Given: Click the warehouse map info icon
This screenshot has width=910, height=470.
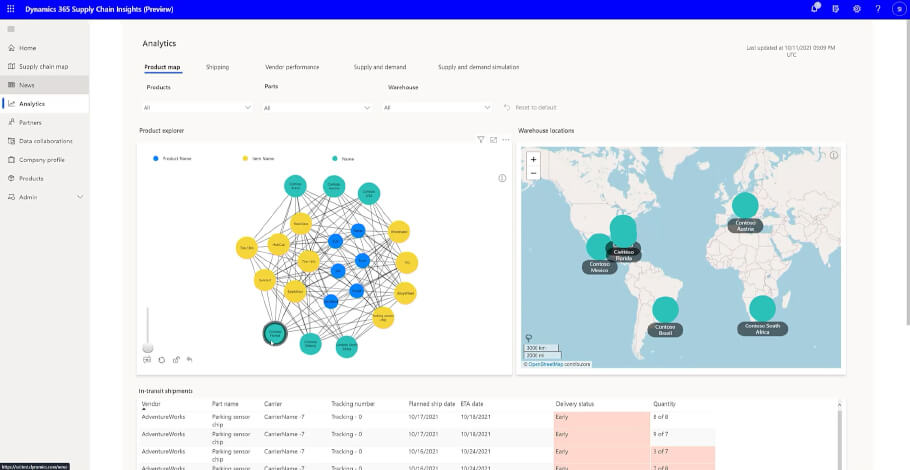Looking at the screenshot, I should [833, 156].
